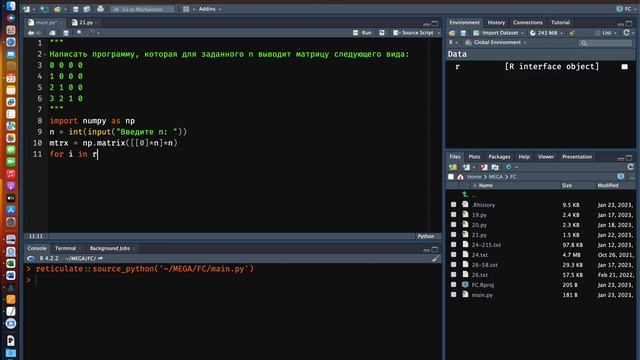This screenshot has height=360, width=640.
Task: Click the MEGA breadcrumb link
Action: click(496, 177)
